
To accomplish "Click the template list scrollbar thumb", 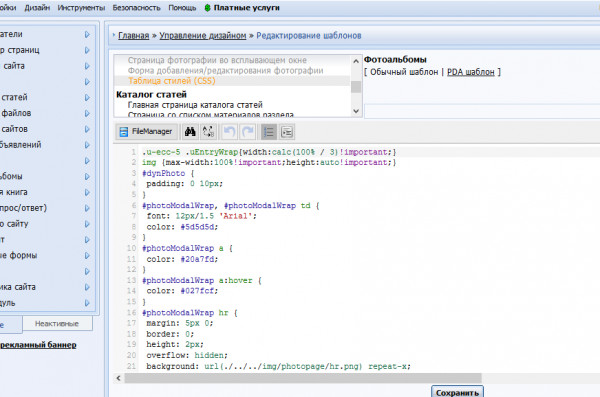I will (x=356, y=87).
